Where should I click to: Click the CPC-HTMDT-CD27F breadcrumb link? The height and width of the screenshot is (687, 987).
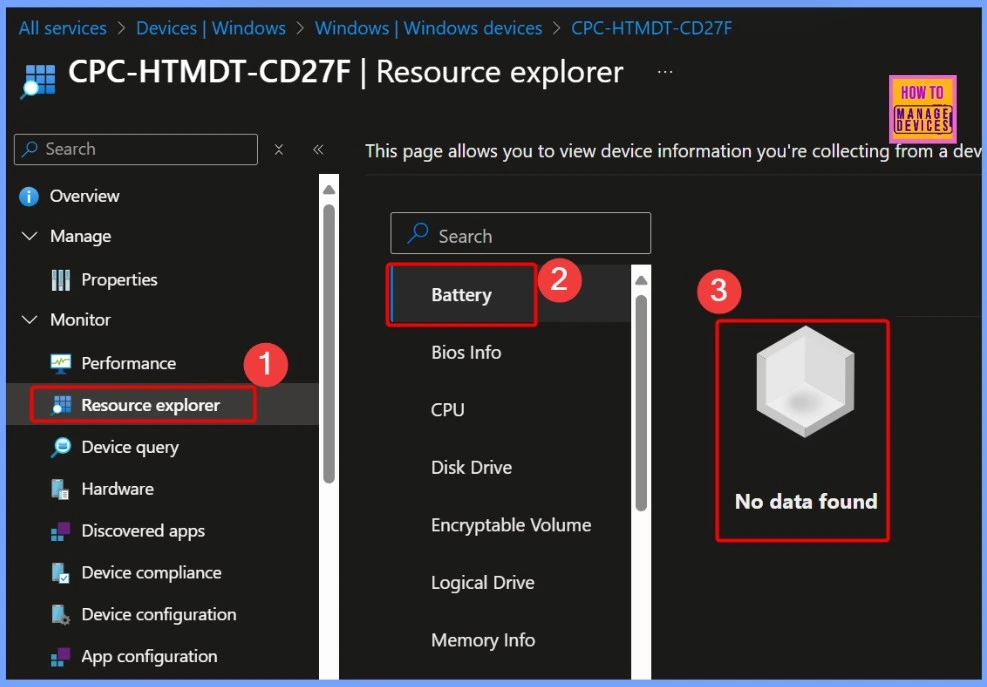[651, 28]
